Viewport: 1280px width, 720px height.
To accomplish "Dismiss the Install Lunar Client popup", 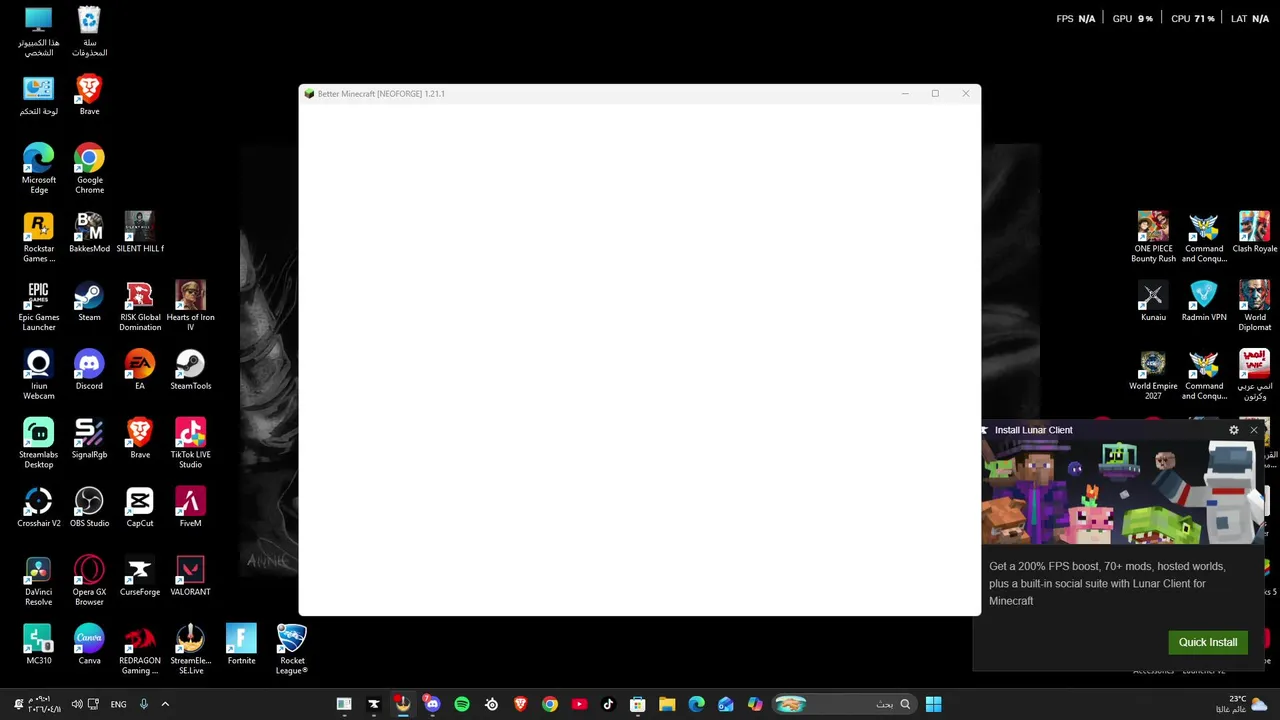I will (x=1254, y=430).
